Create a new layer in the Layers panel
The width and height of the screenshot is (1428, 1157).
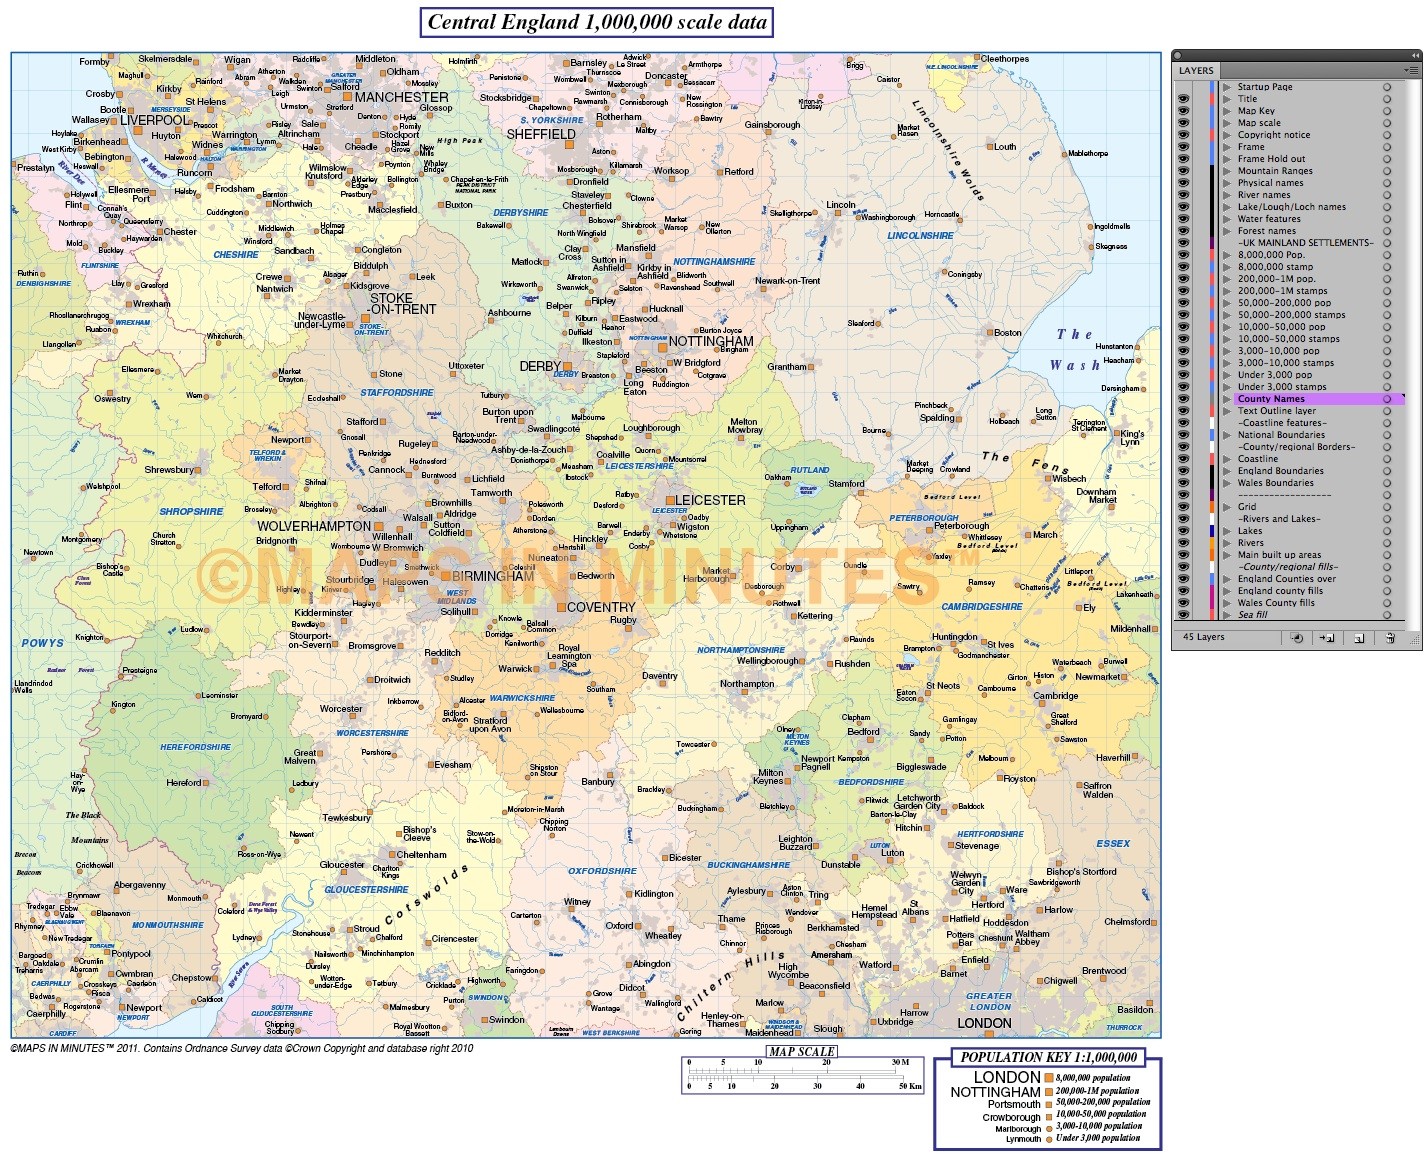[1359, 637]
